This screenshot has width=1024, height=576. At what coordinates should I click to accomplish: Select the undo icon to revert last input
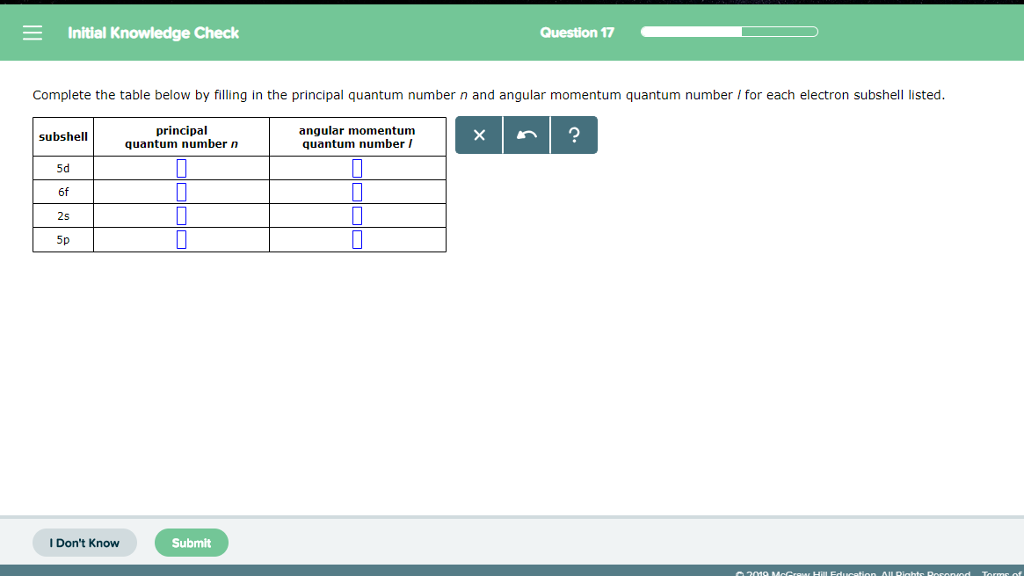coord(526,135)
